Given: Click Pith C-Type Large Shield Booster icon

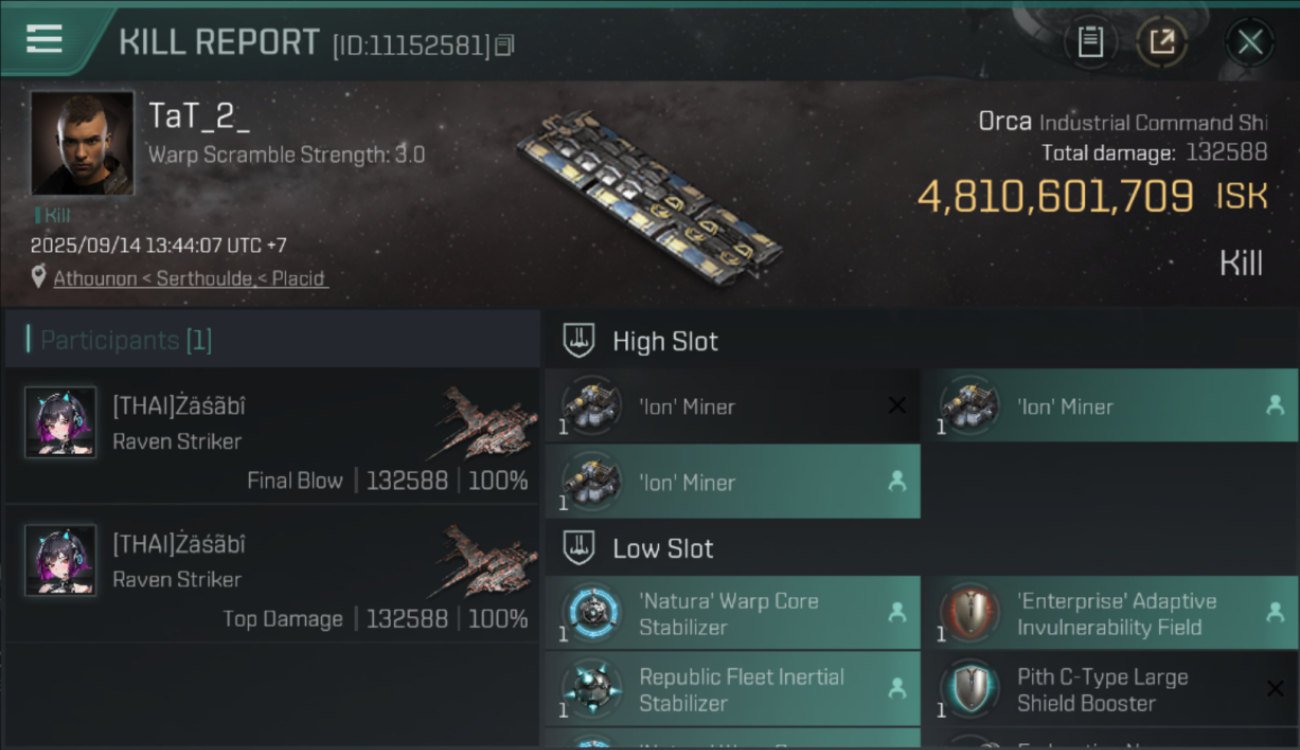Looking at the screenshot, I should [x=970, y=689].
